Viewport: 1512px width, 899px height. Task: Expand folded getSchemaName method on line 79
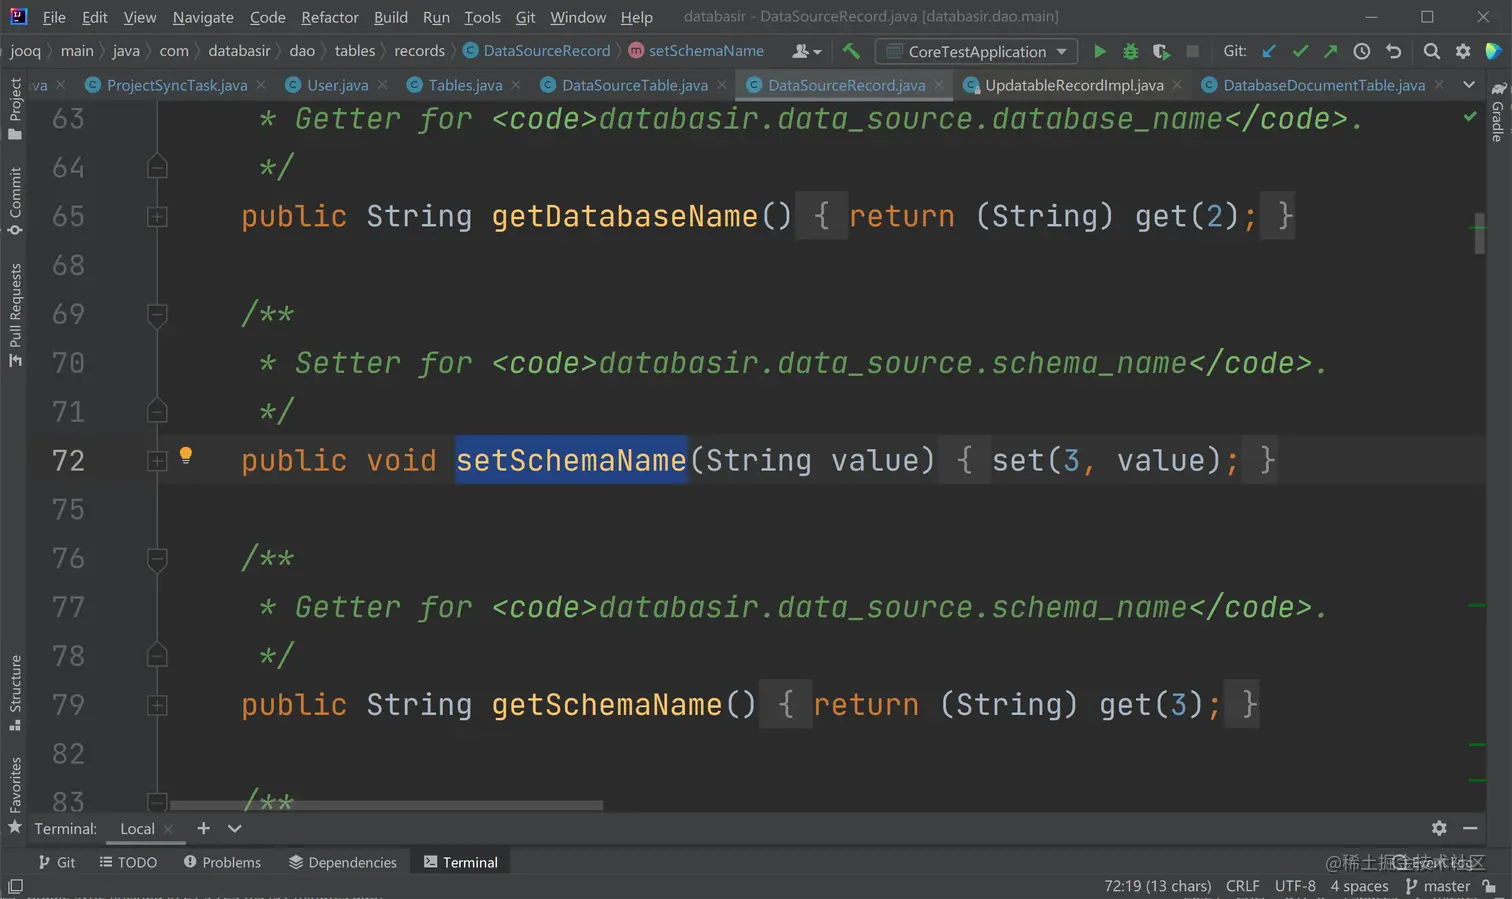[x=157, y=705]
